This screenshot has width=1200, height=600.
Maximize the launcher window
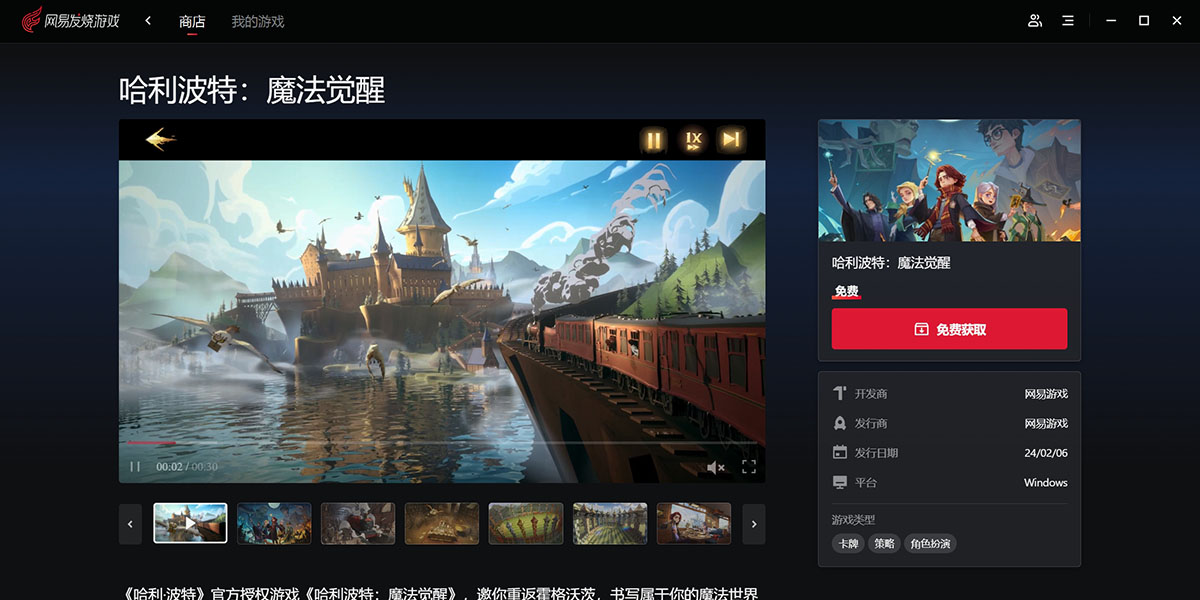click(1144, 20)
